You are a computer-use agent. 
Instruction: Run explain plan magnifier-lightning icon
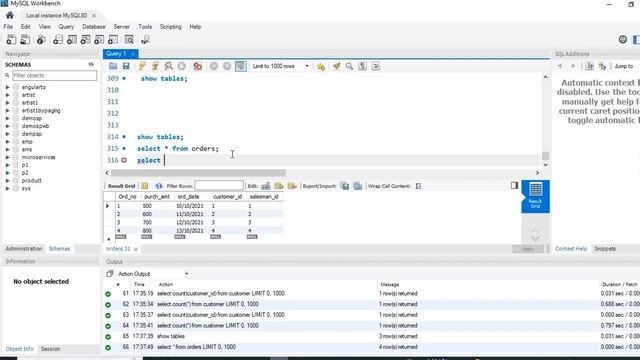(x=168, y=66)
